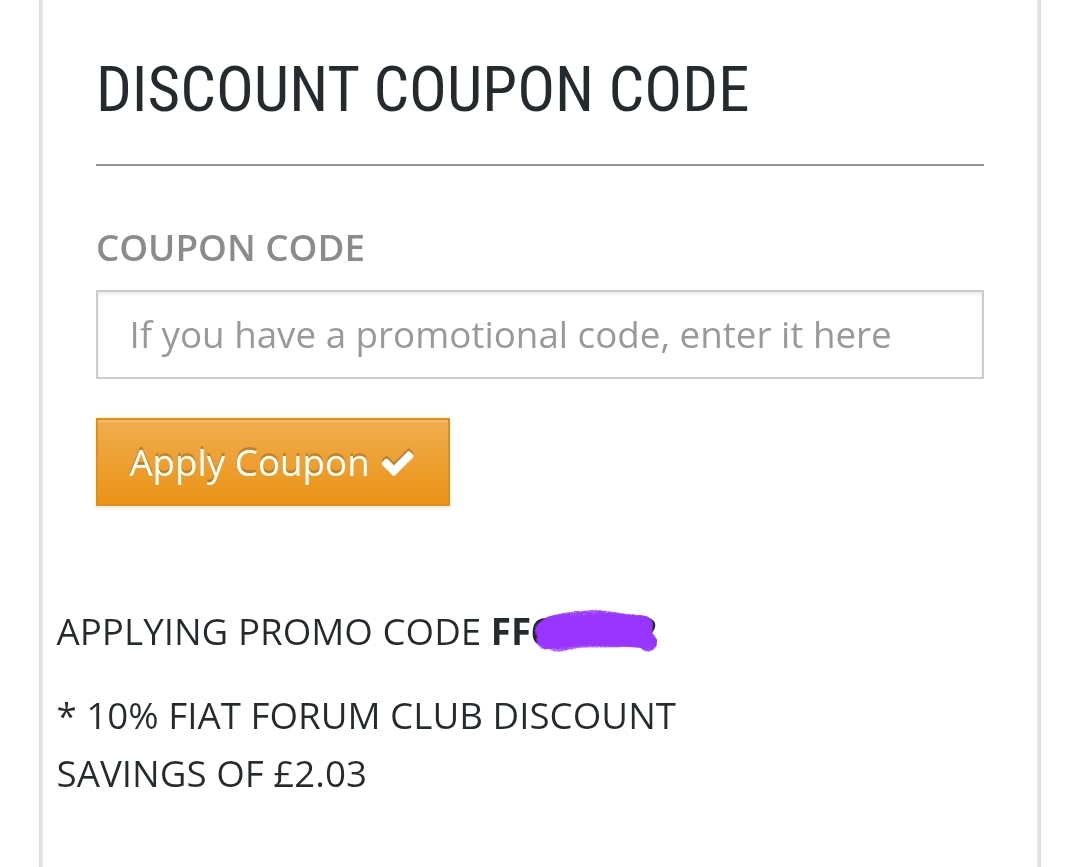Click the word DISCOUNT in the heading
This screenshot has width=1079, height=867.
227,89
